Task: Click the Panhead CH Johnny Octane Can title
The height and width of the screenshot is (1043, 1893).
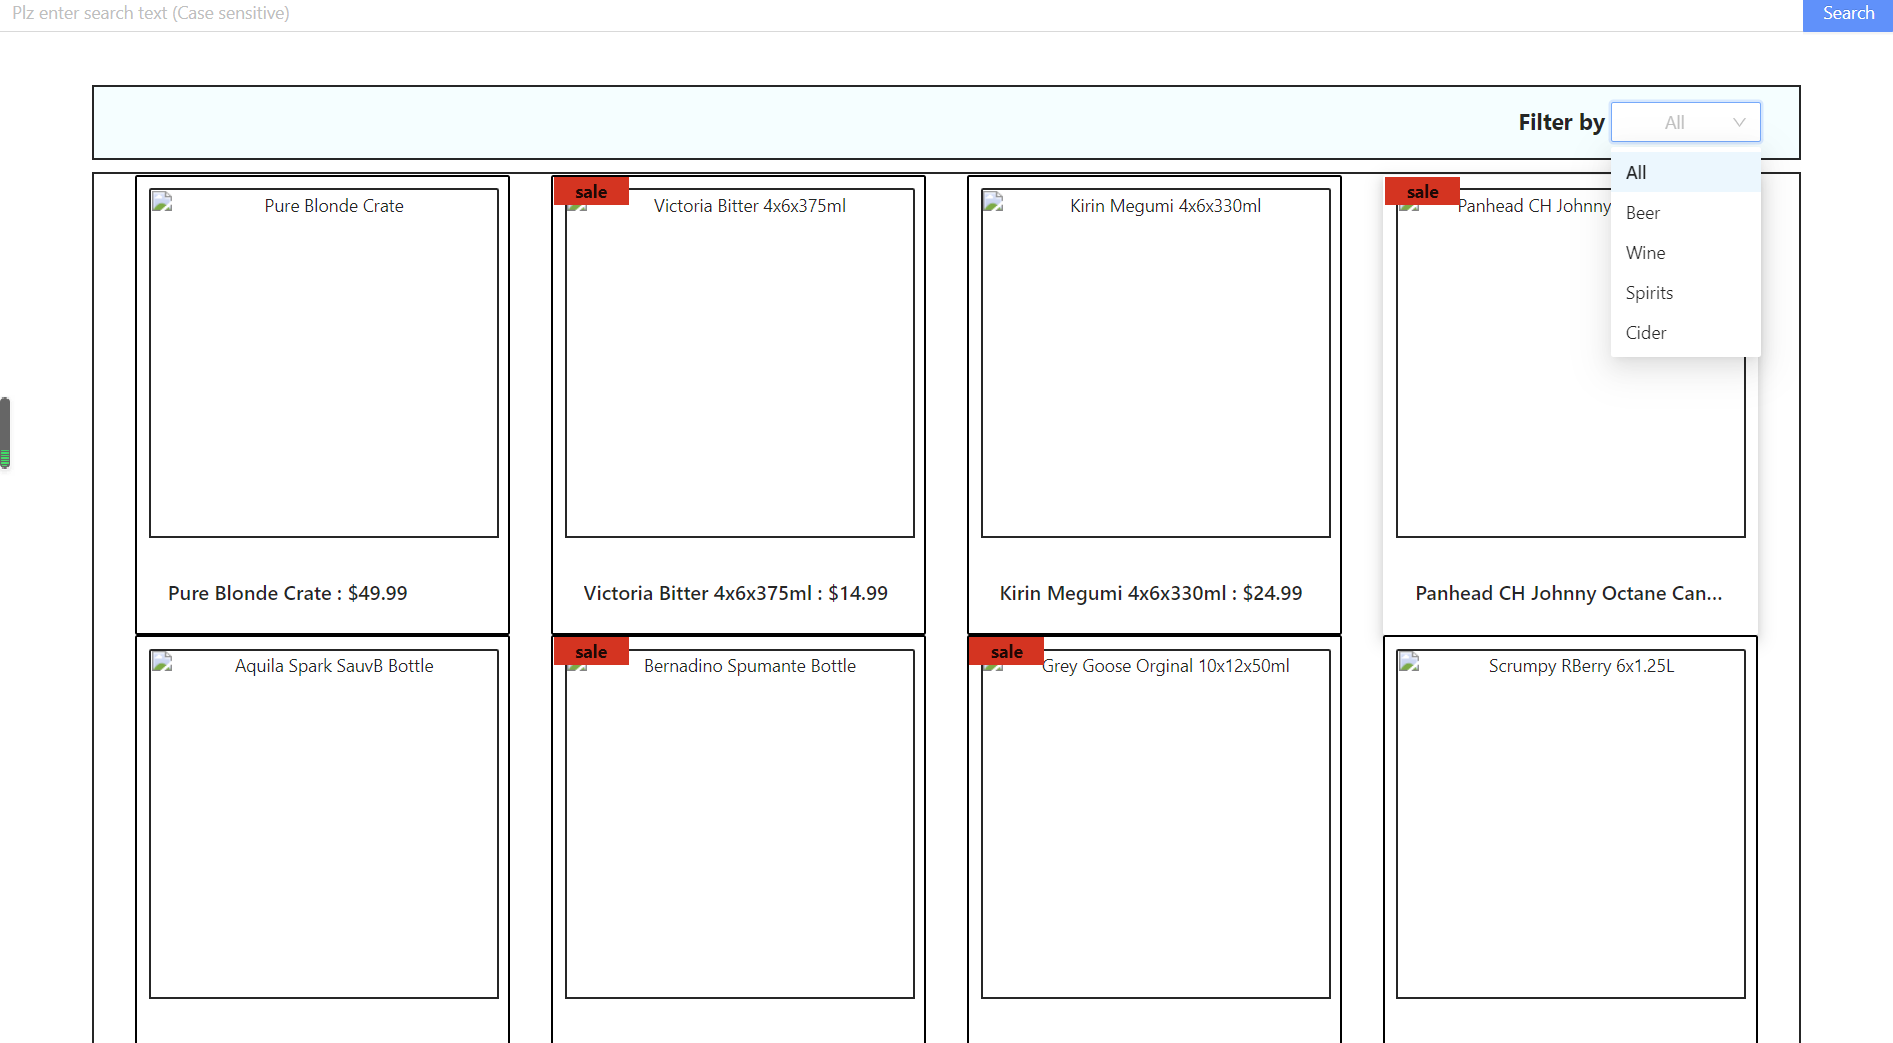Action: click(x=1569, y=593)
